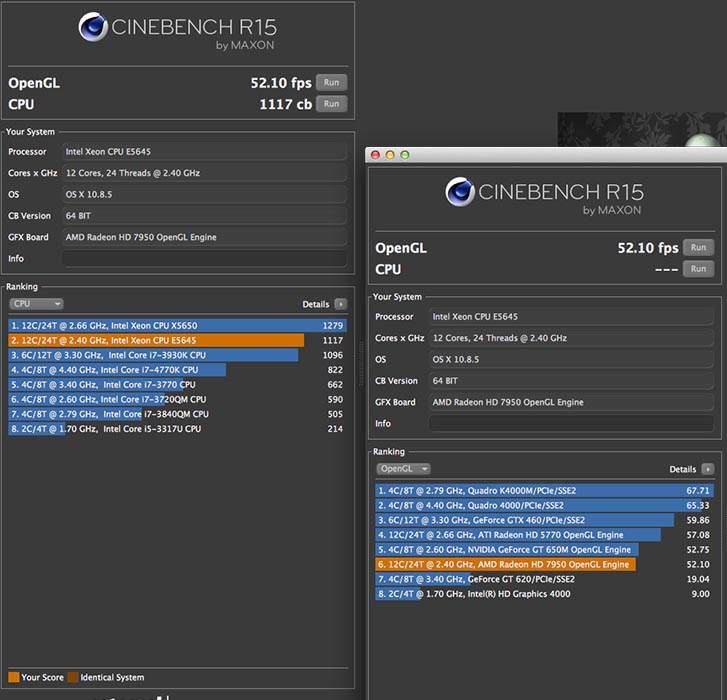727x700 pixels.
Task: Click the Info field in the right window
Action: [573, 423]
